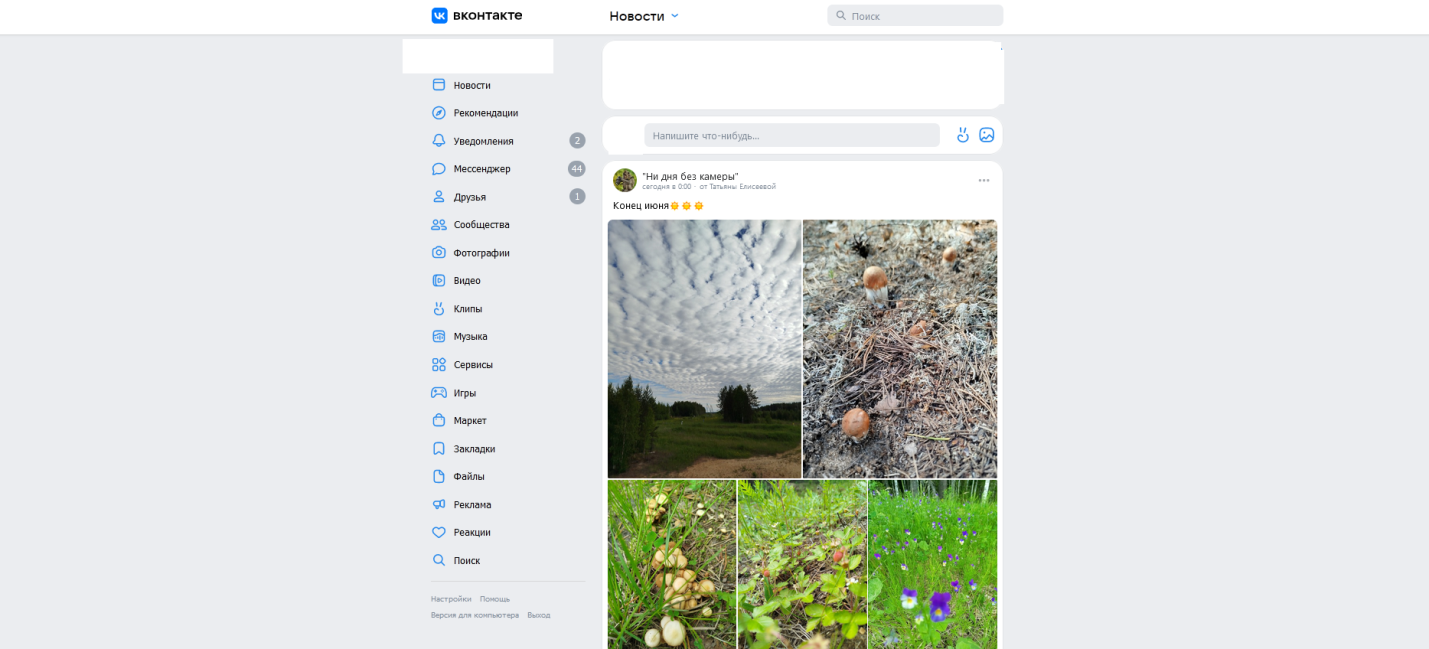The height and width of the screenshot is (649, 1429).
Task: Open the post's three-dot options menu
Action: 983,180
